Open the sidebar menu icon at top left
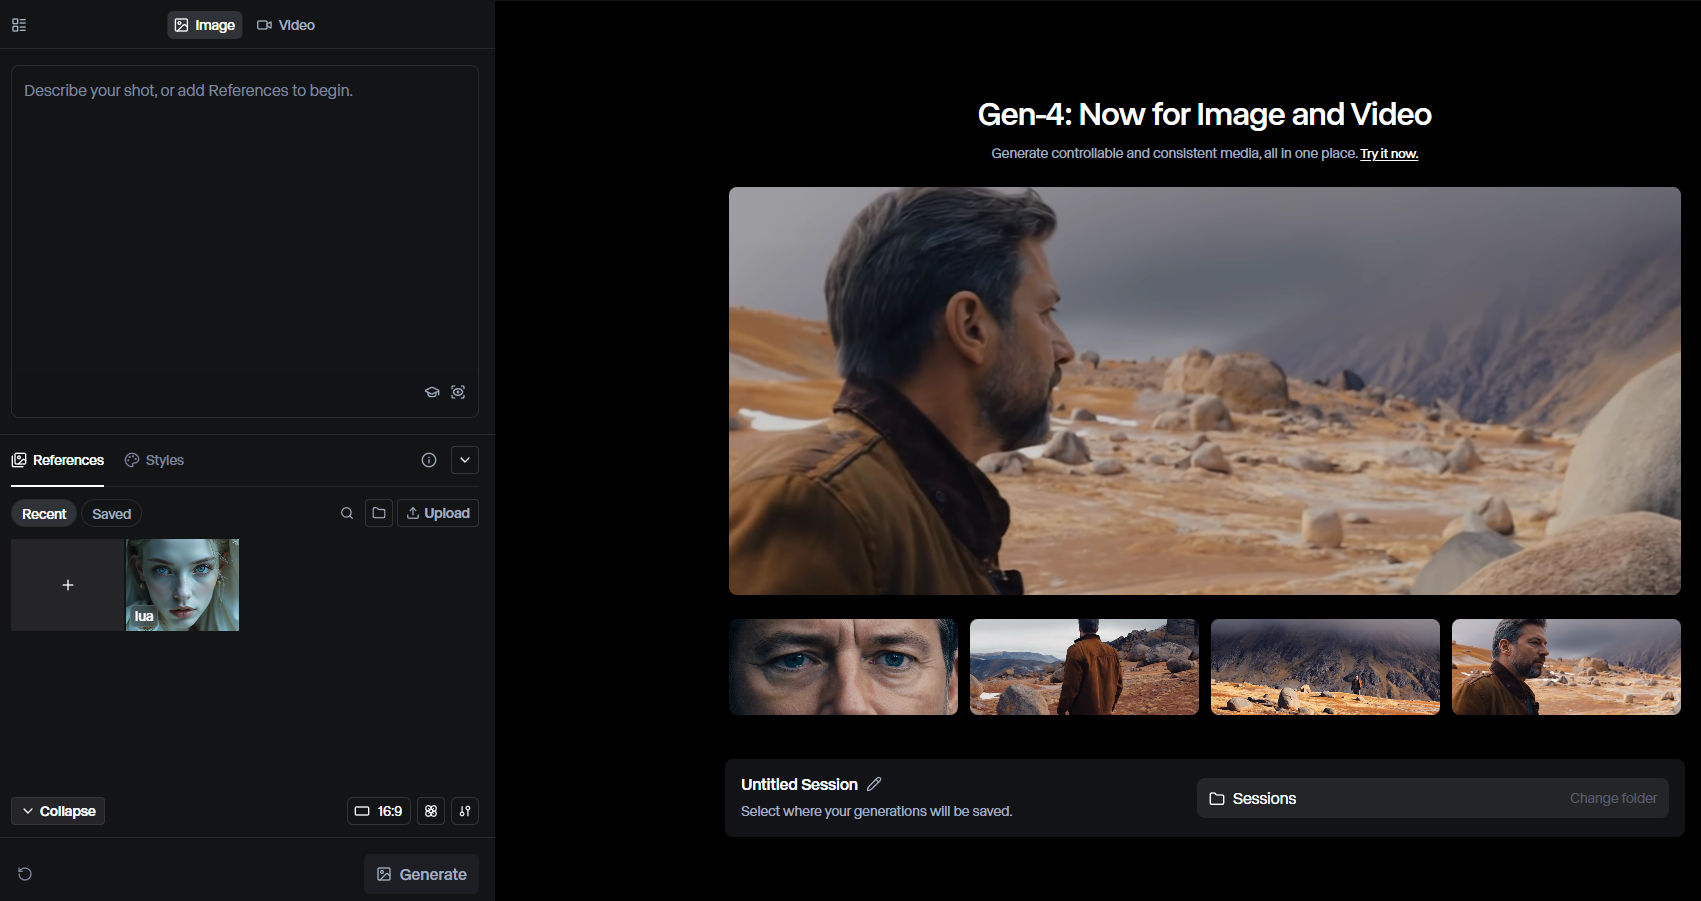 tap(19, 25)
